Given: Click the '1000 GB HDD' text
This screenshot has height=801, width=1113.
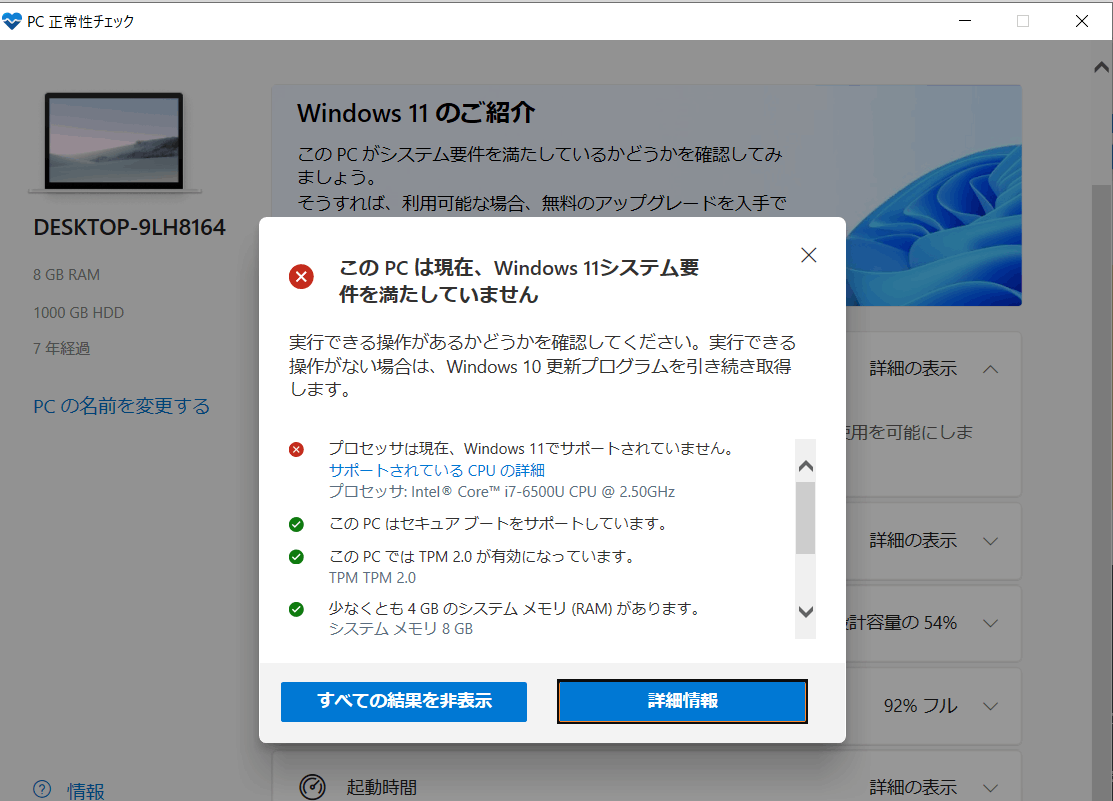Looking at the screenshot, I should coord(79,313).
